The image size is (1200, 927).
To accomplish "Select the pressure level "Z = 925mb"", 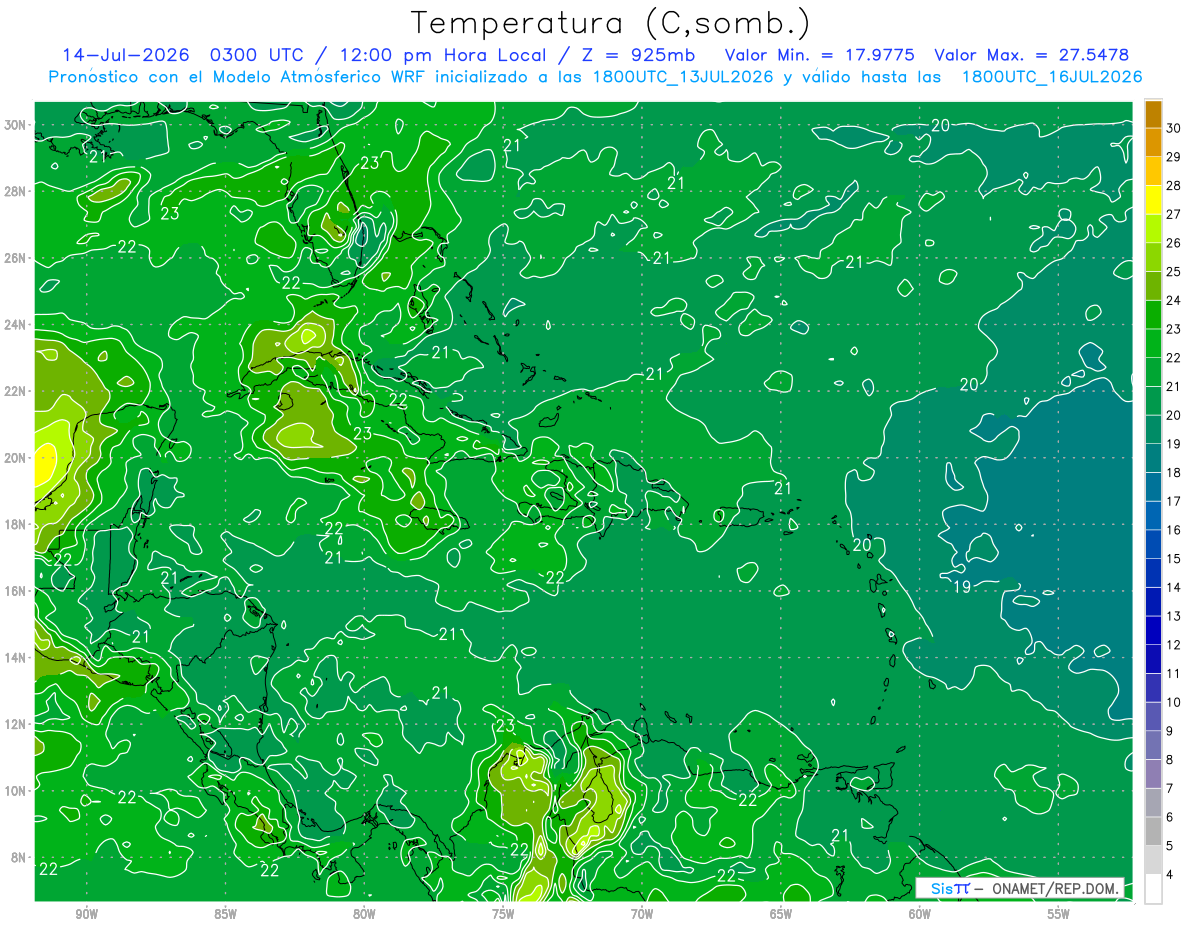I will [638, 55].
